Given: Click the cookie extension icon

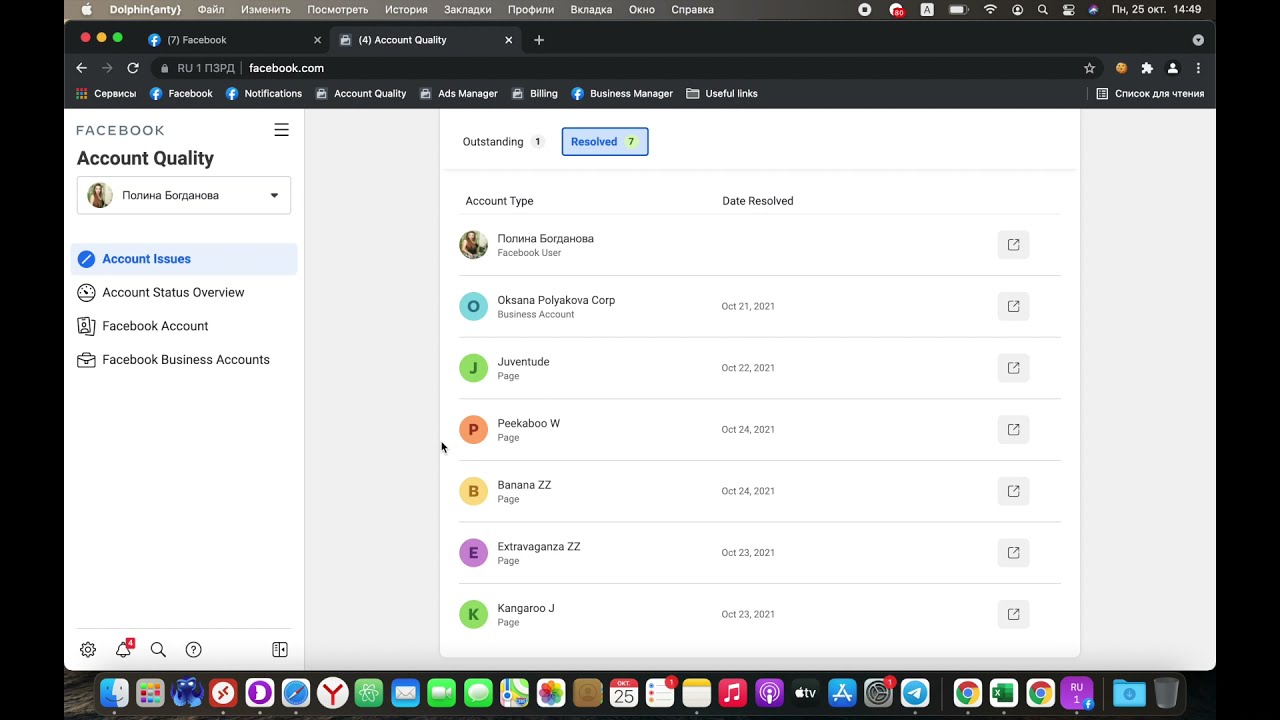Looking at the screenshot, I should click(x=1122, y=68).
